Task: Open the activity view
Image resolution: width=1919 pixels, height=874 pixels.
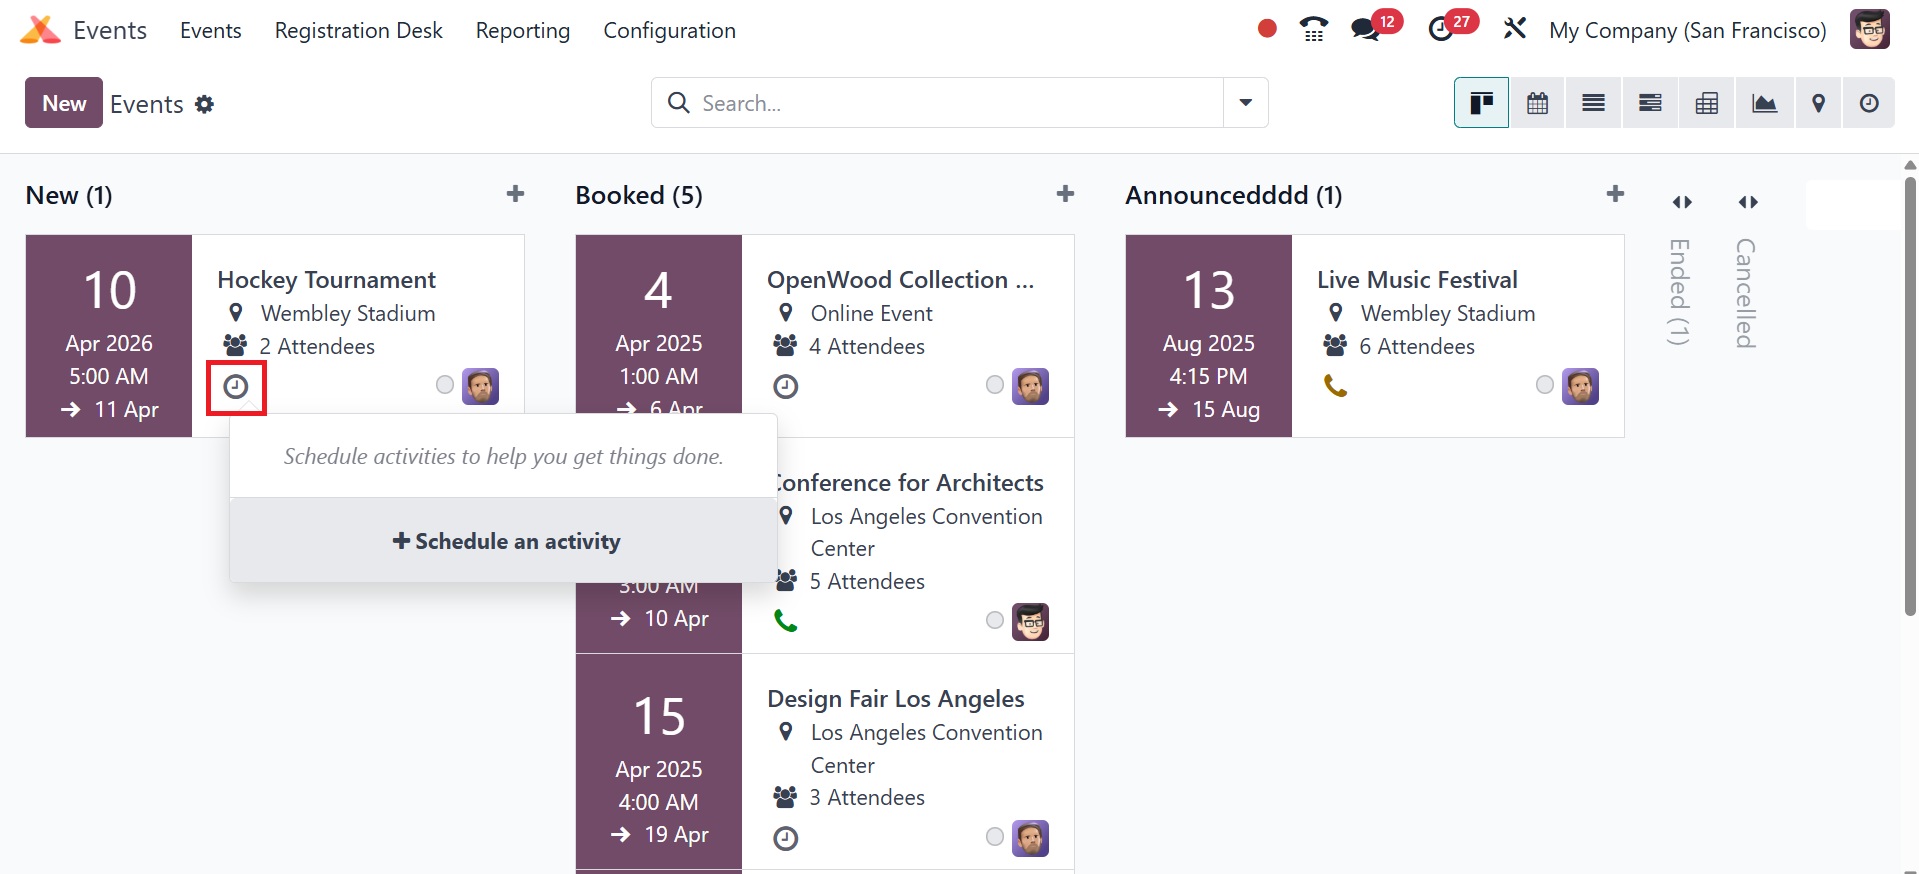Action: (x=1868, y=103)
